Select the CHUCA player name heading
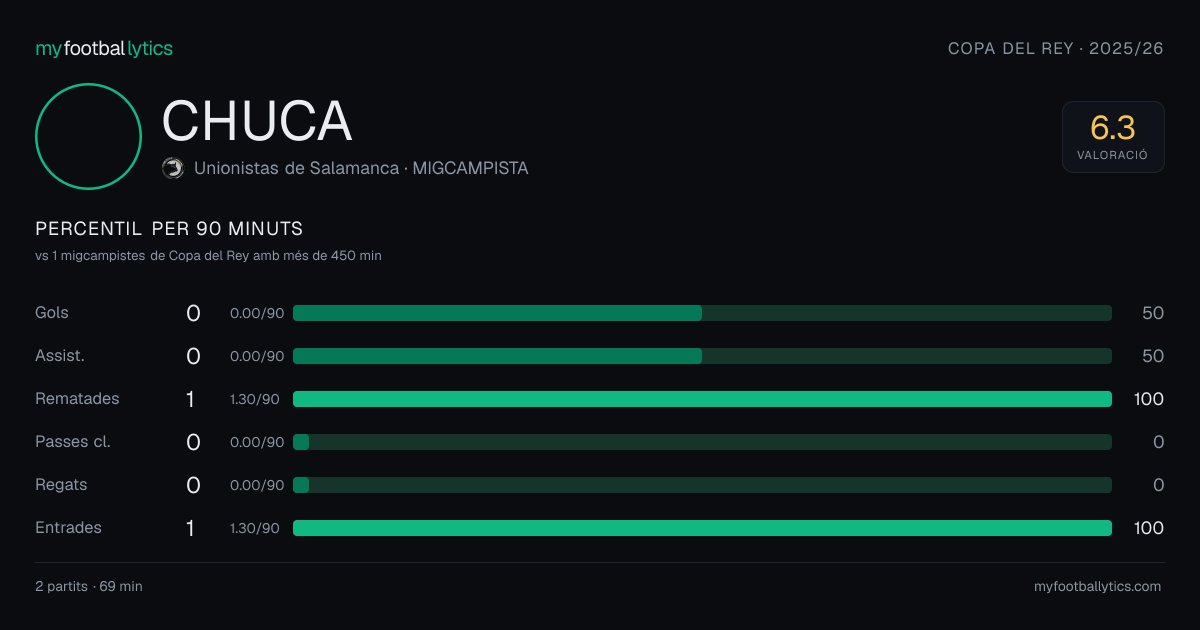The height and width of the screenshot is (630, 1200). click(x=257, y=121)
